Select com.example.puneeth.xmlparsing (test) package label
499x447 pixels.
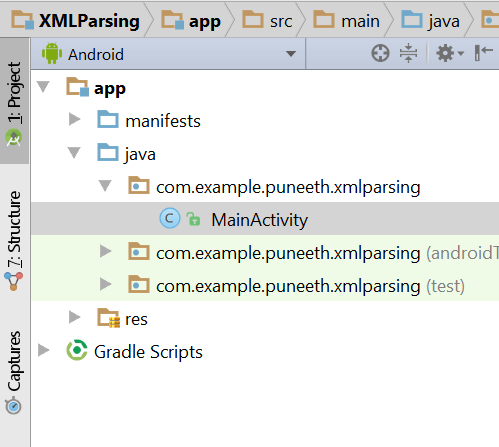[310, 286]
